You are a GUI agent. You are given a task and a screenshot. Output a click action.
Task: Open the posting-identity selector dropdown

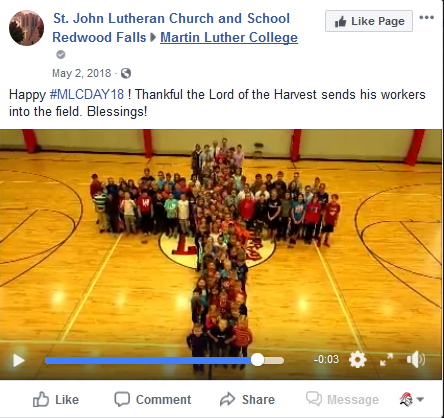pos(412,399)
